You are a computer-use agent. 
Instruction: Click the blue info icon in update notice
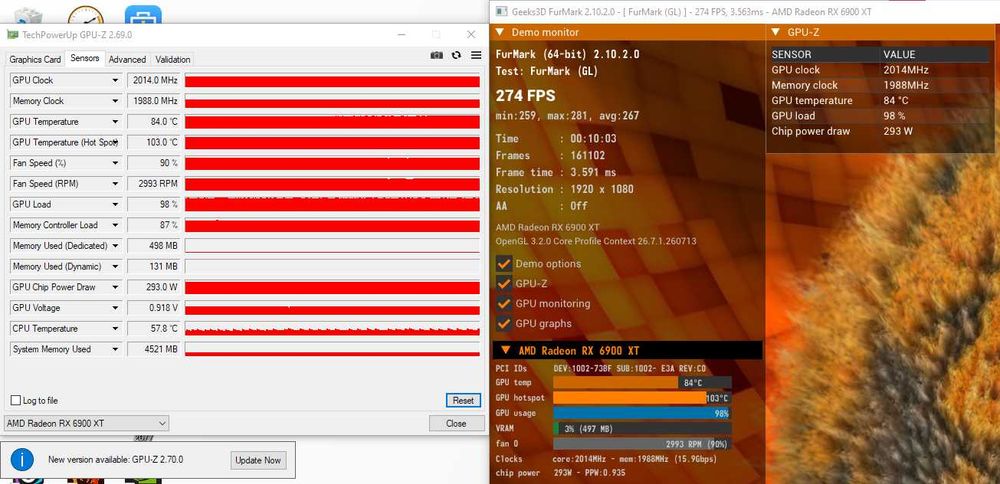click(x=22, y=459)
